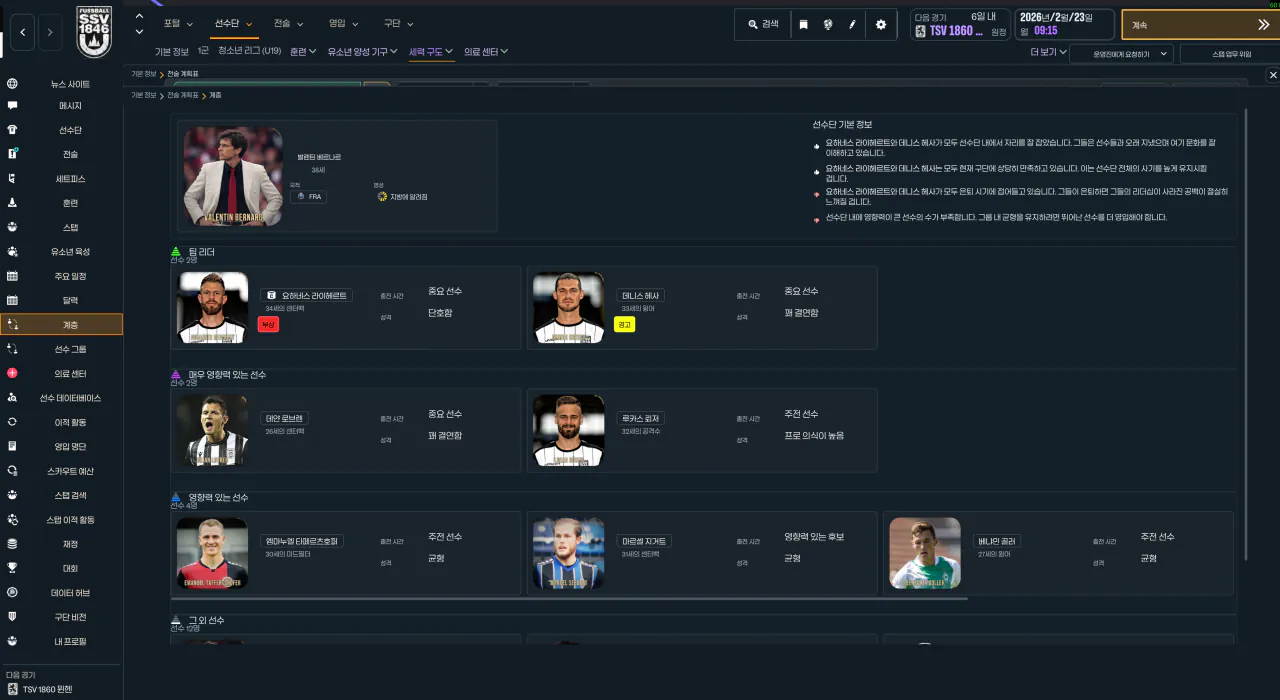The width and height of the screenshot is (1280, 700).
Task: Click the horizontal scrollbar under player cards
Action: click(x=570, y=599)
